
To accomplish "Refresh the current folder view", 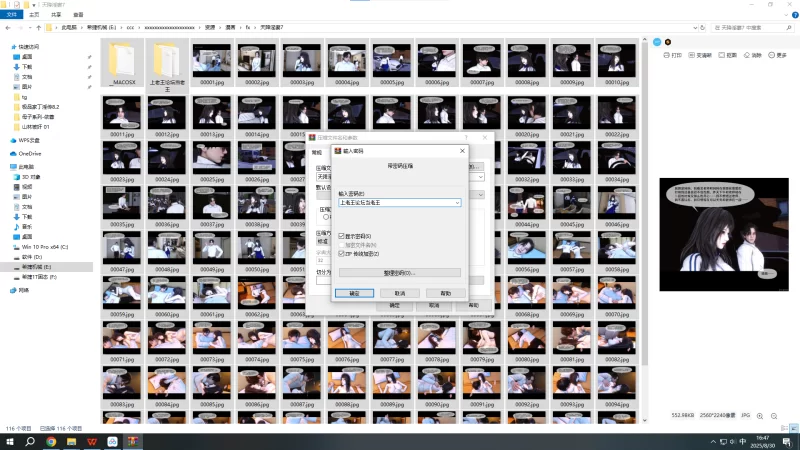I will click(703, 28).
